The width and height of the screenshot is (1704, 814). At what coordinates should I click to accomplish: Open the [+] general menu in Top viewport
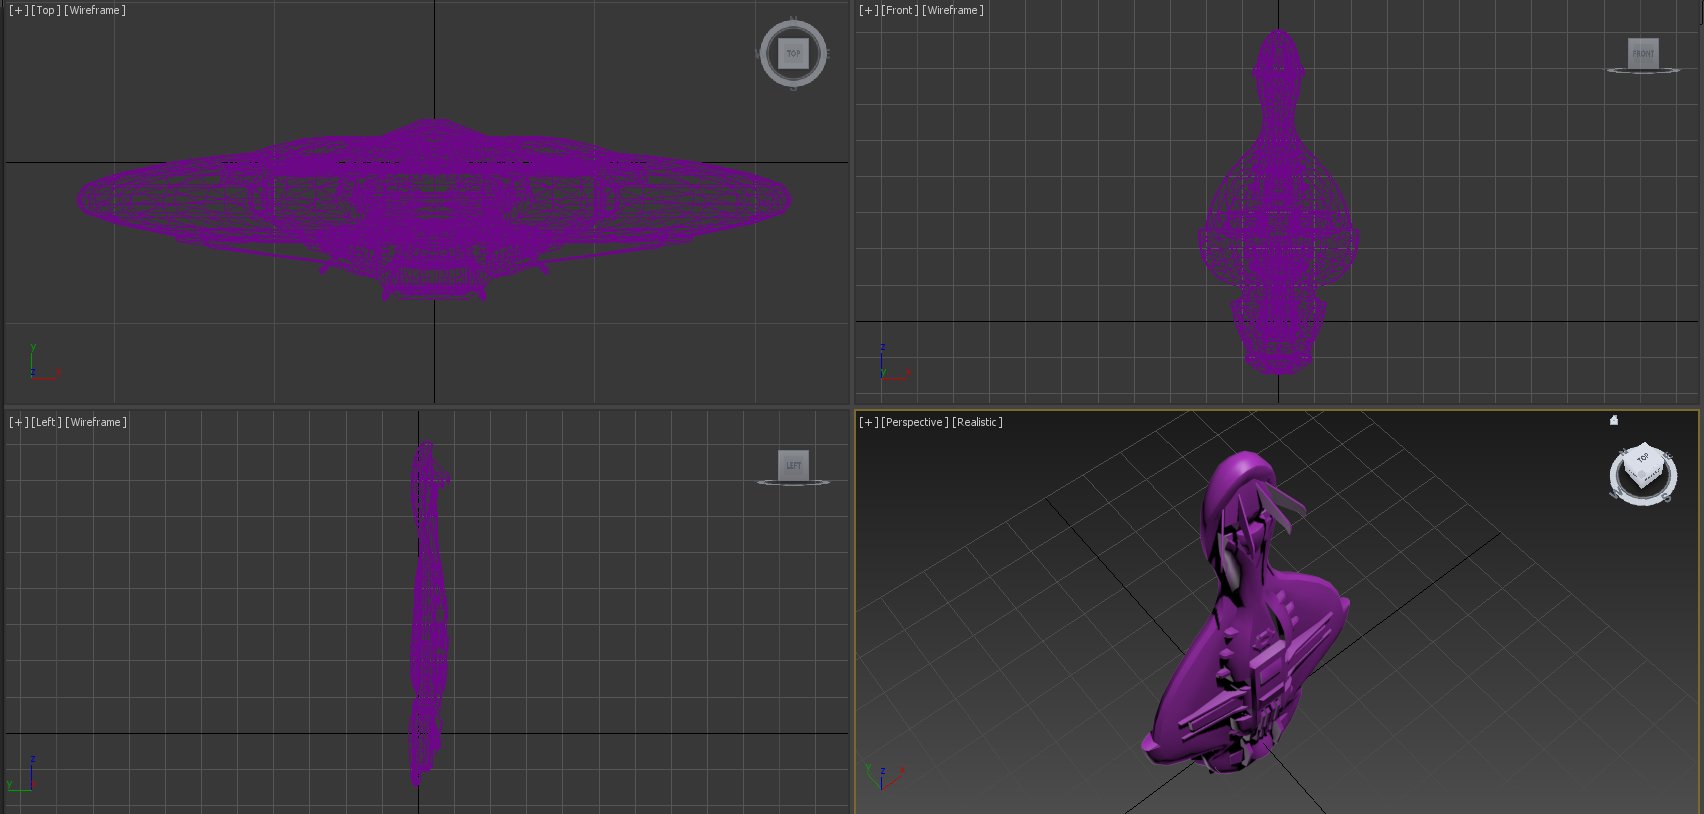(18, 10)
